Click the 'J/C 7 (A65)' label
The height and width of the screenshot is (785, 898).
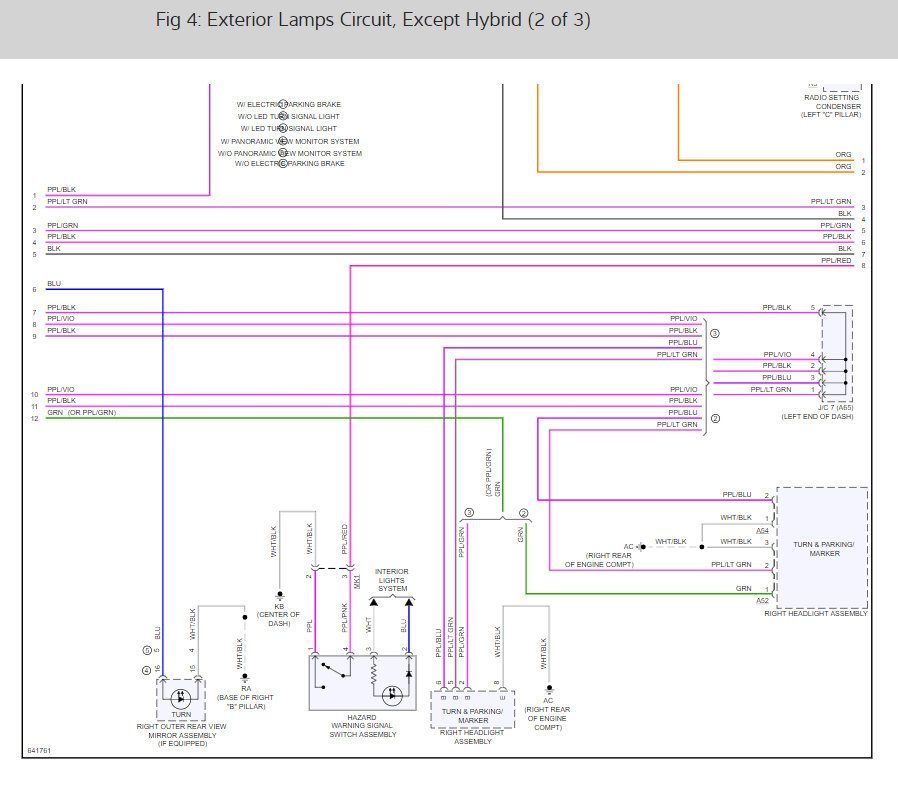coord(835,408)
